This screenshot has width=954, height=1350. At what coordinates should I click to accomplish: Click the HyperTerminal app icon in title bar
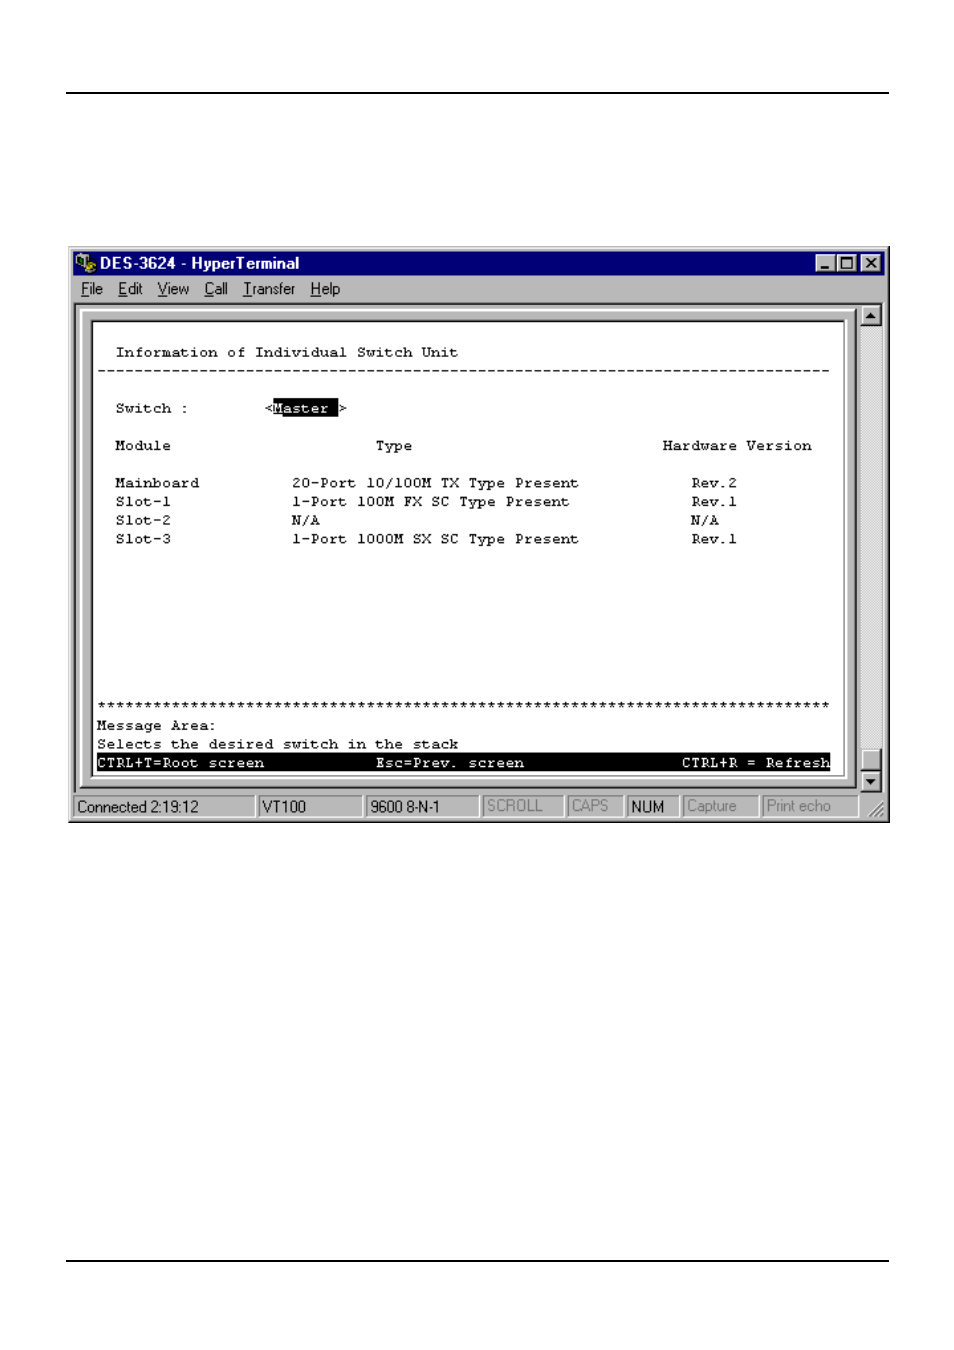click(85, 263)
